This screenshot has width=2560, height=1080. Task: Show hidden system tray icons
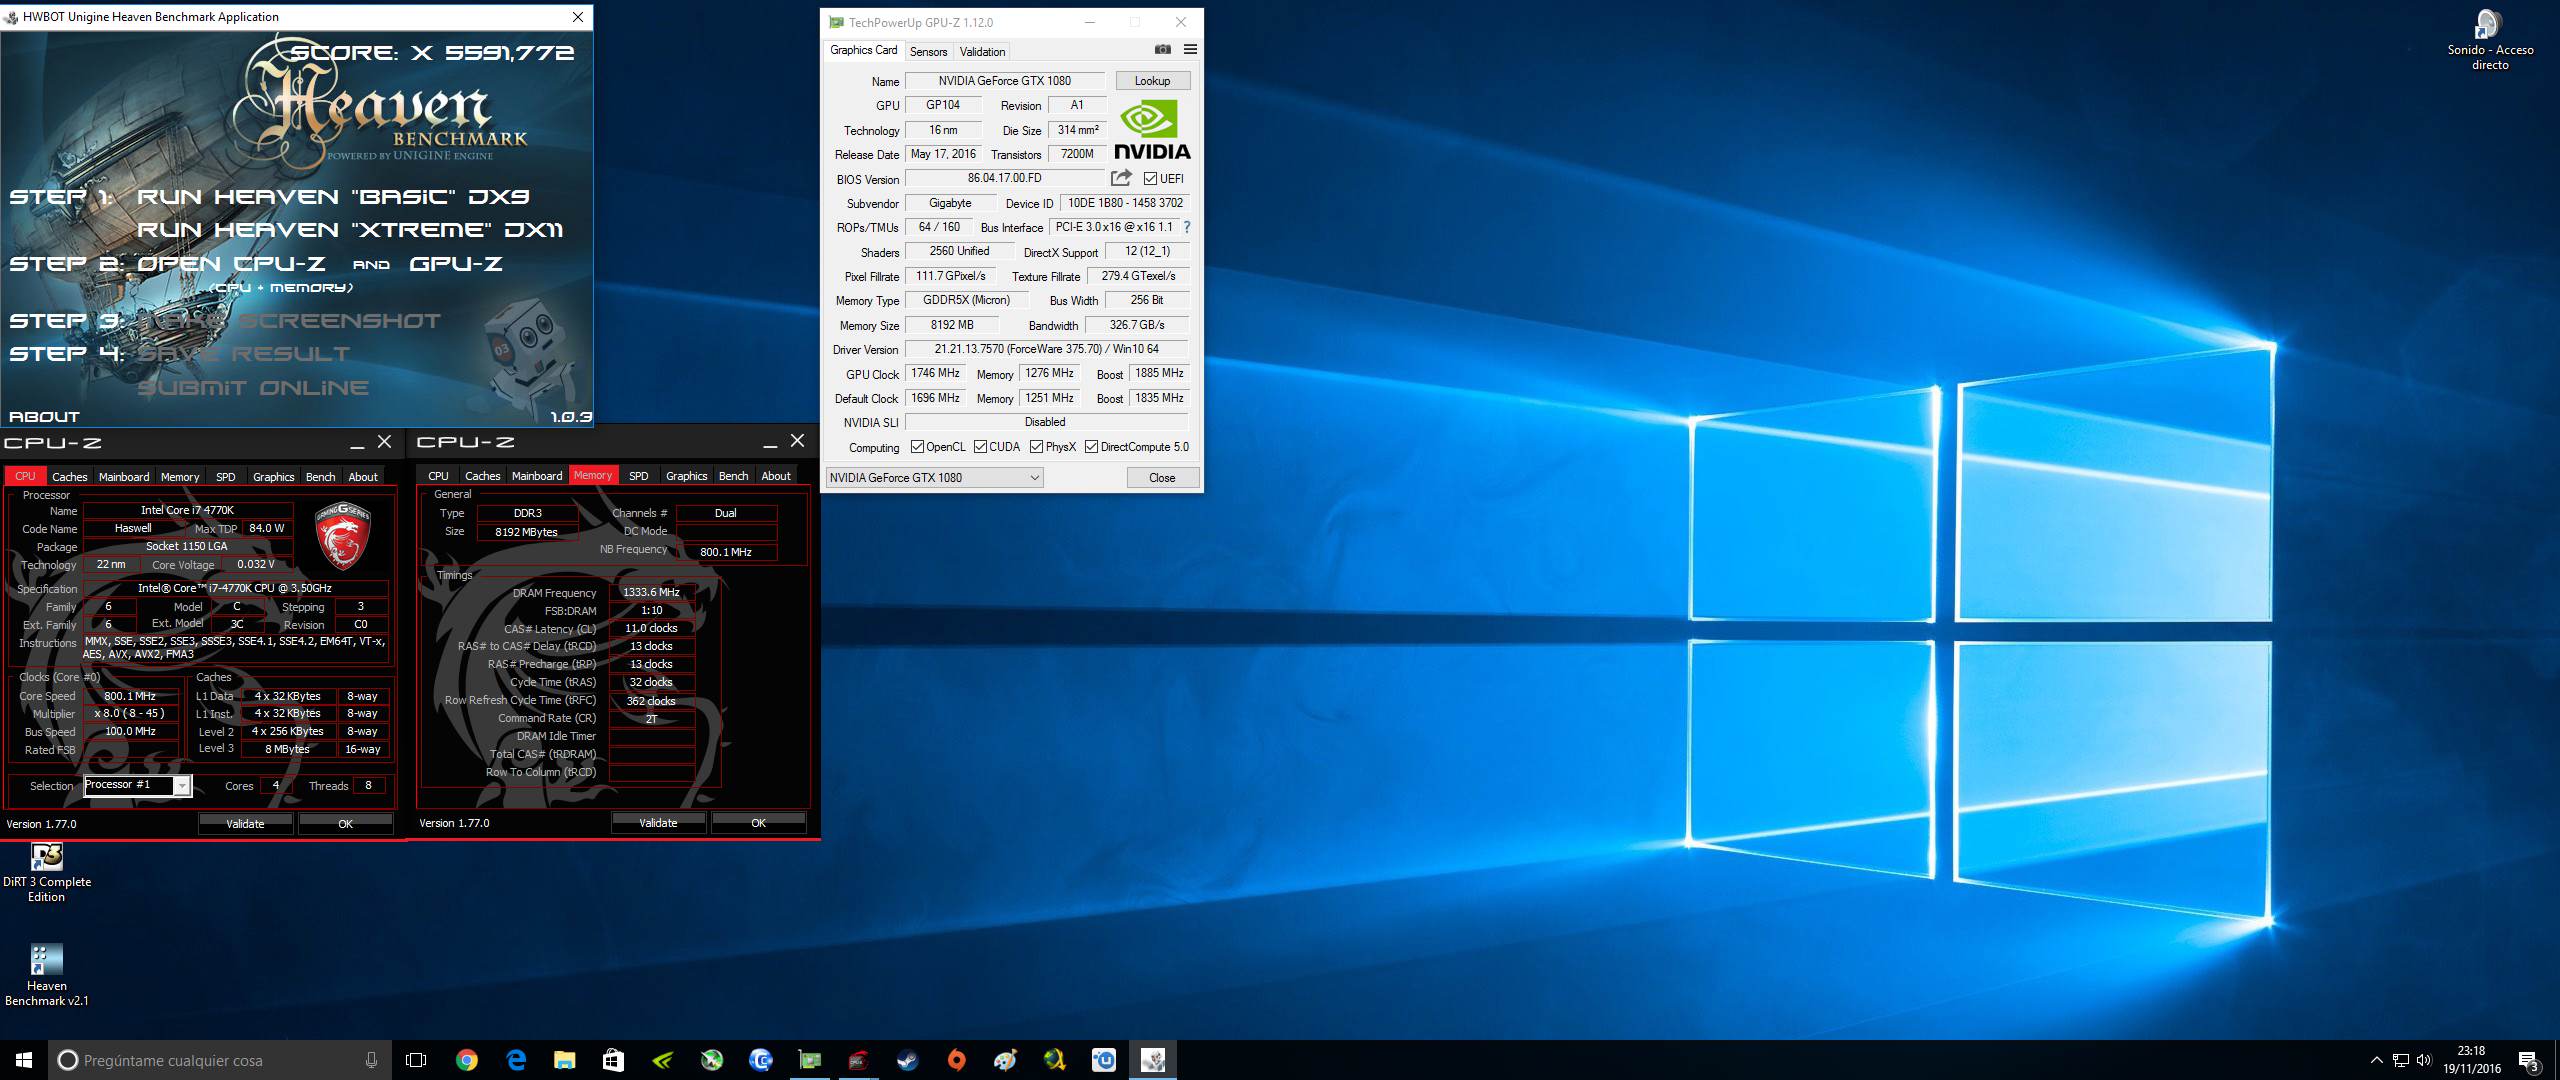click(2376, 1061)
